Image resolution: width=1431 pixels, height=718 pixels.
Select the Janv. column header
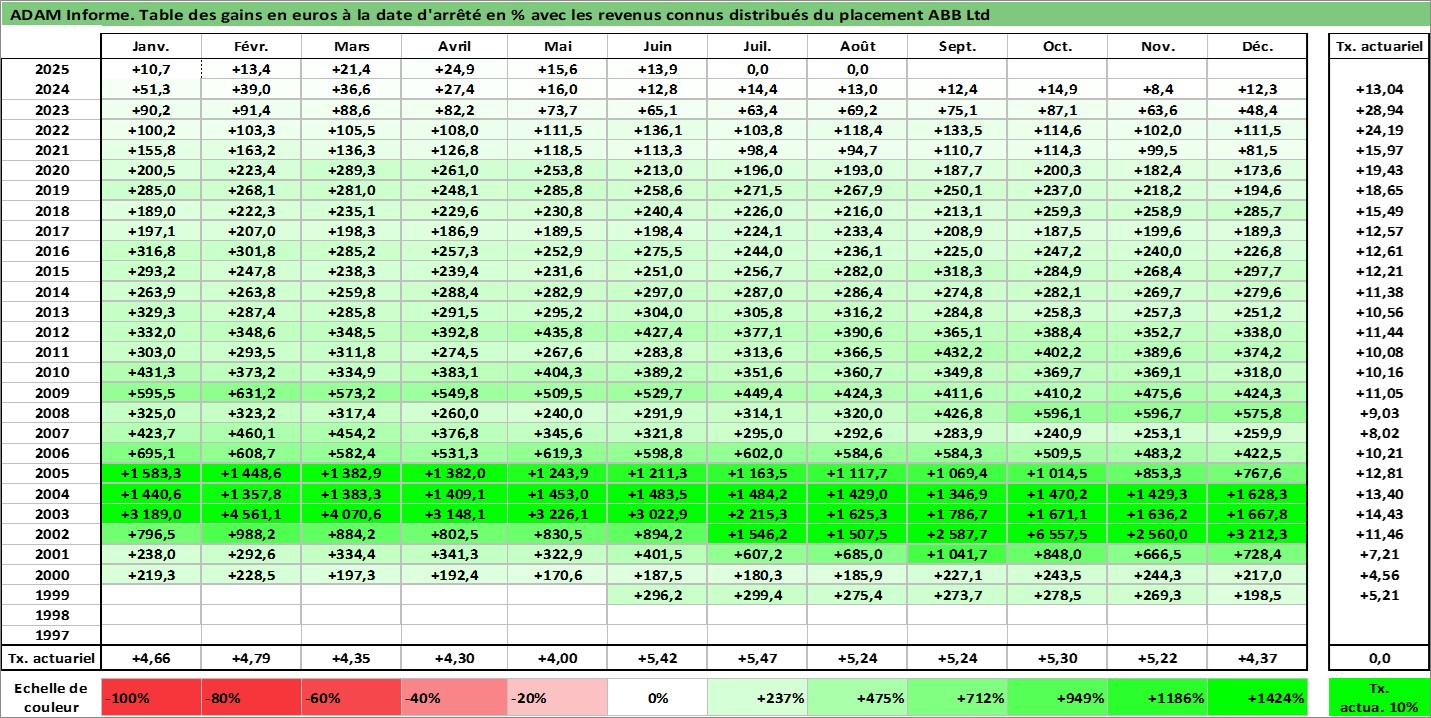[151, 47]
